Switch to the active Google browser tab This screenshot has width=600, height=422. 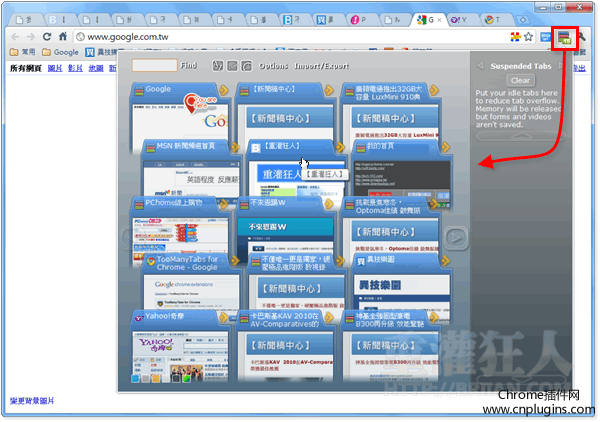(428, 20)
